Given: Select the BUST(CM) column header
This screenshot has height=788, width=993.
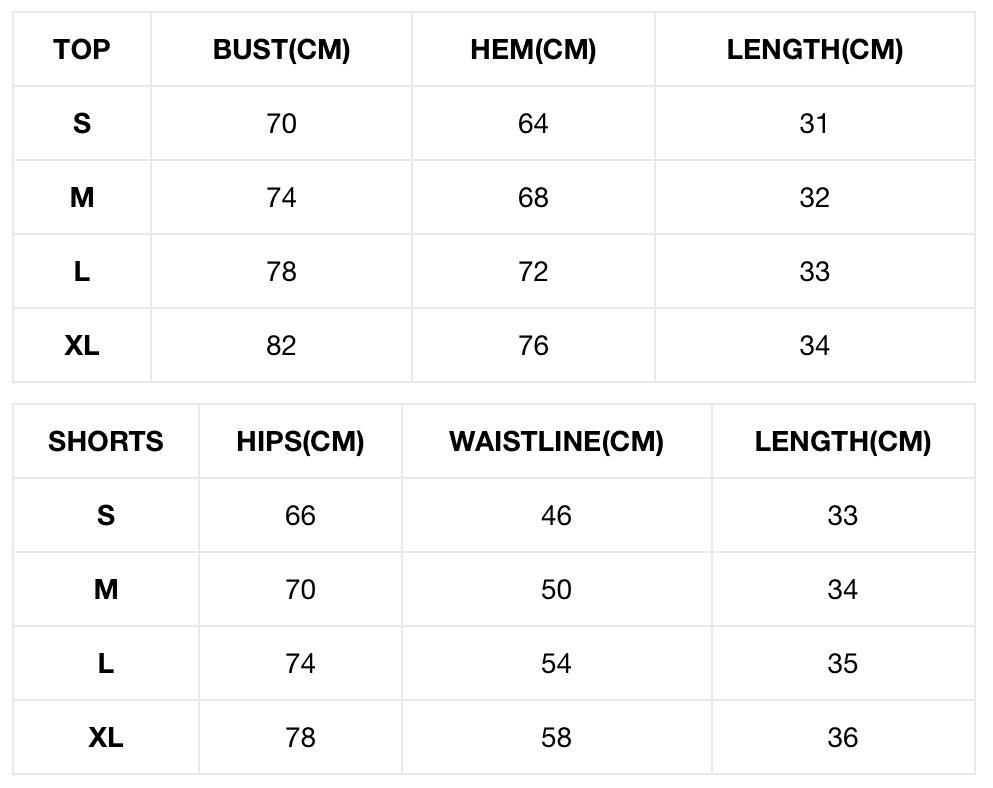Looking at the screenshot, I should (x=281, y=50).
